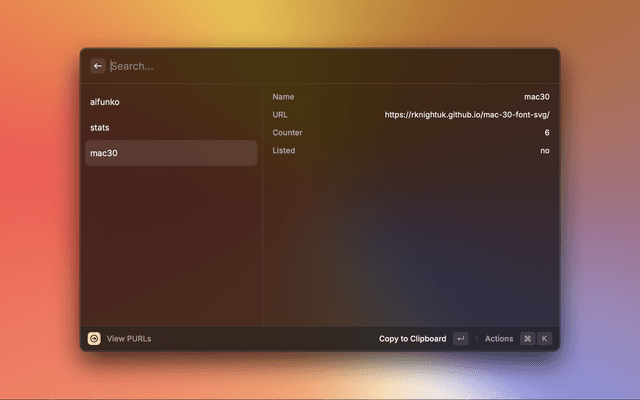Choose the mac30 item in list
The width and height of the screenshot is (640, 400).
(171, 153)
